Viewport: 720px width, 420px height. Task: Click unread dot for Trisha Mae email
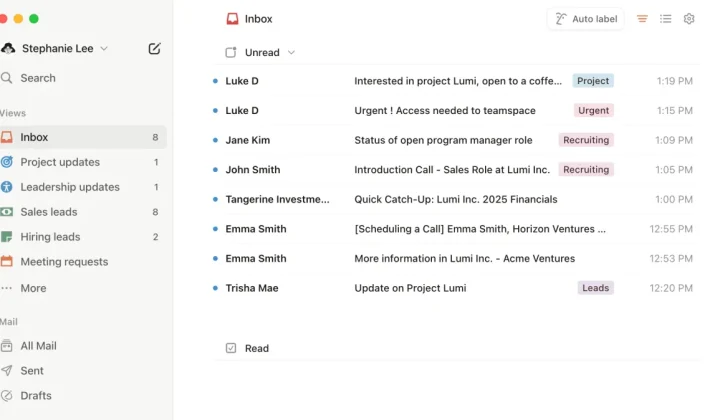[215, 288]
